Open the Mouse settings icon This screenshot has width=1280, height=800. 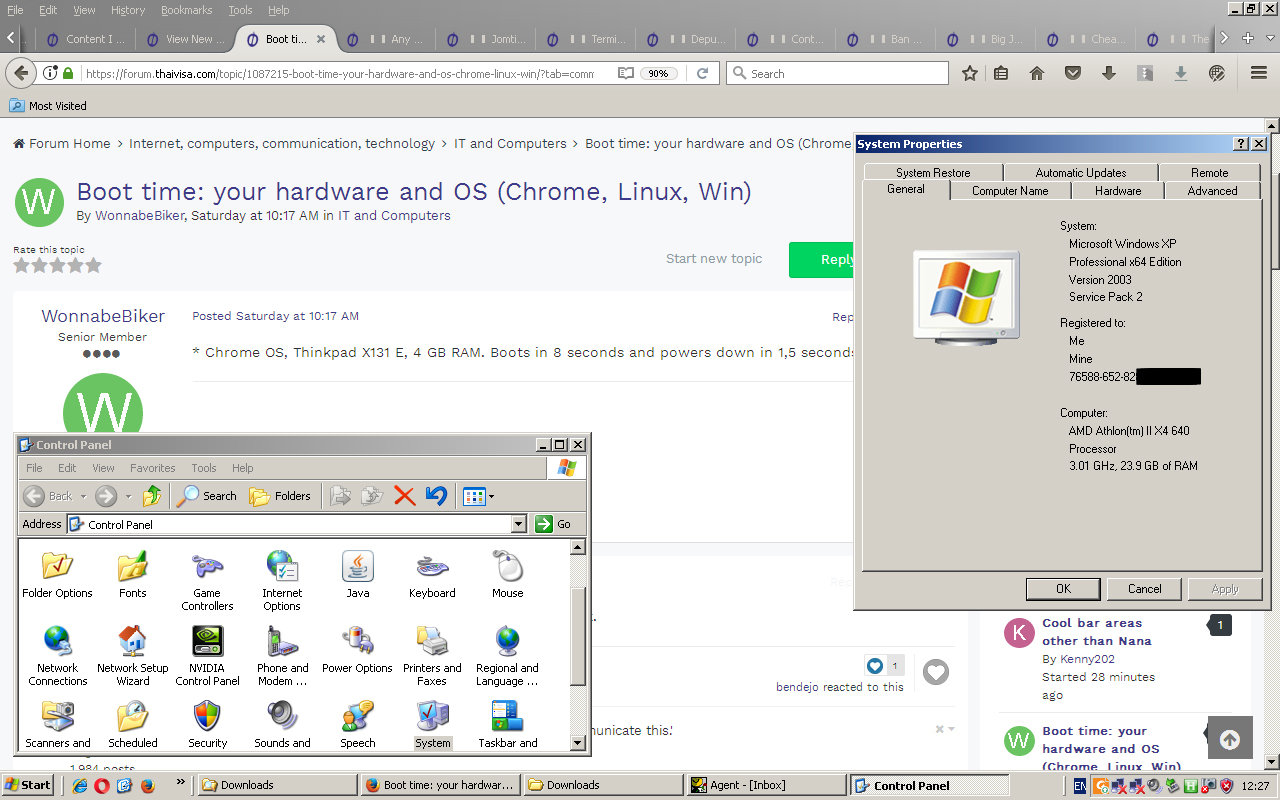508,575
